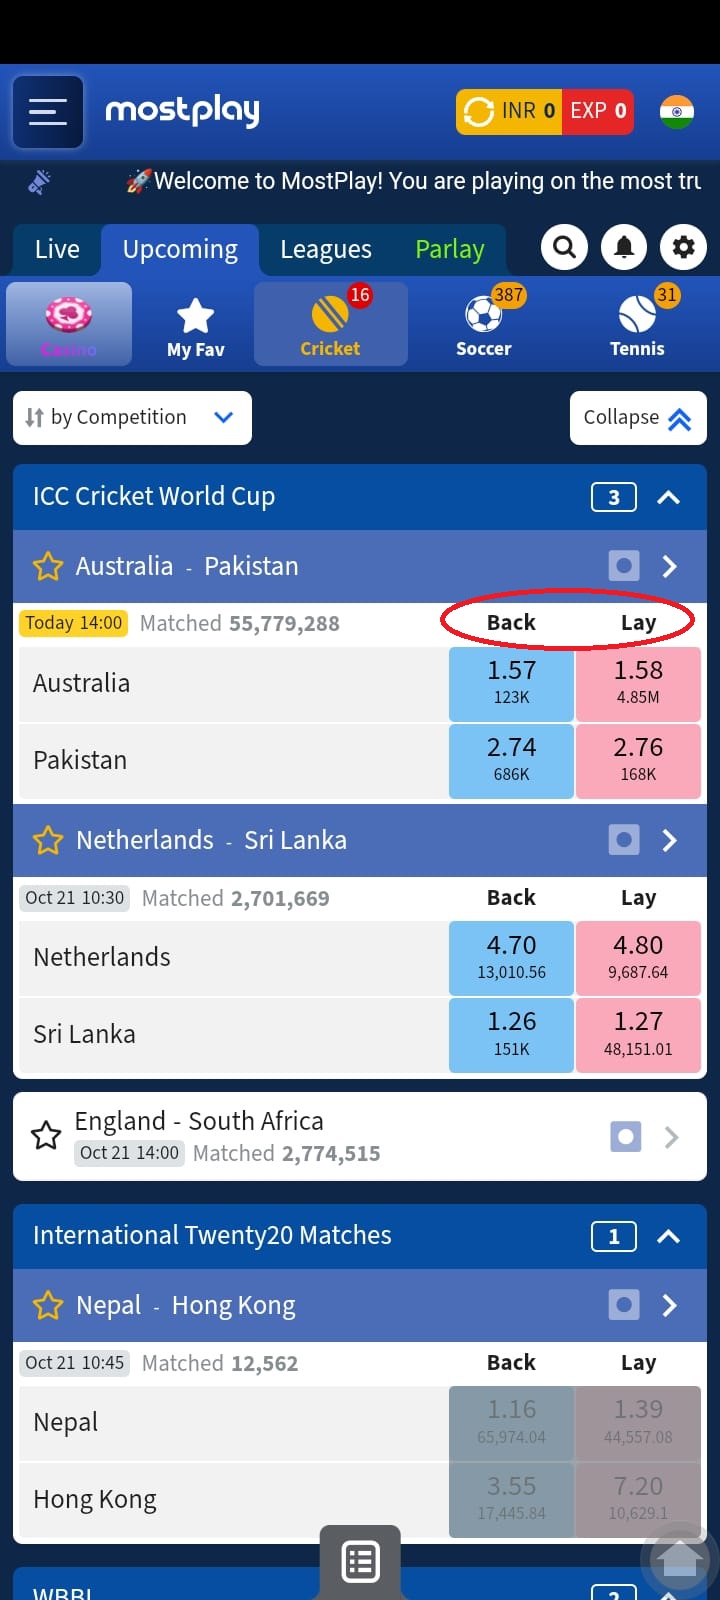Select Australia back odds 1.57
The image size is (720, 1600).
coord(511,683)
